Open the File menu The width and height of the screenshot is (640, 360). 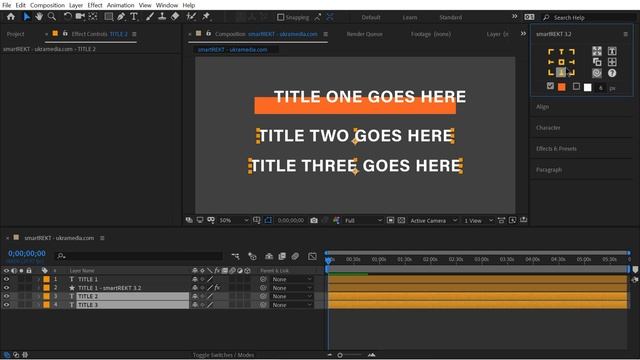click(7, 5)
